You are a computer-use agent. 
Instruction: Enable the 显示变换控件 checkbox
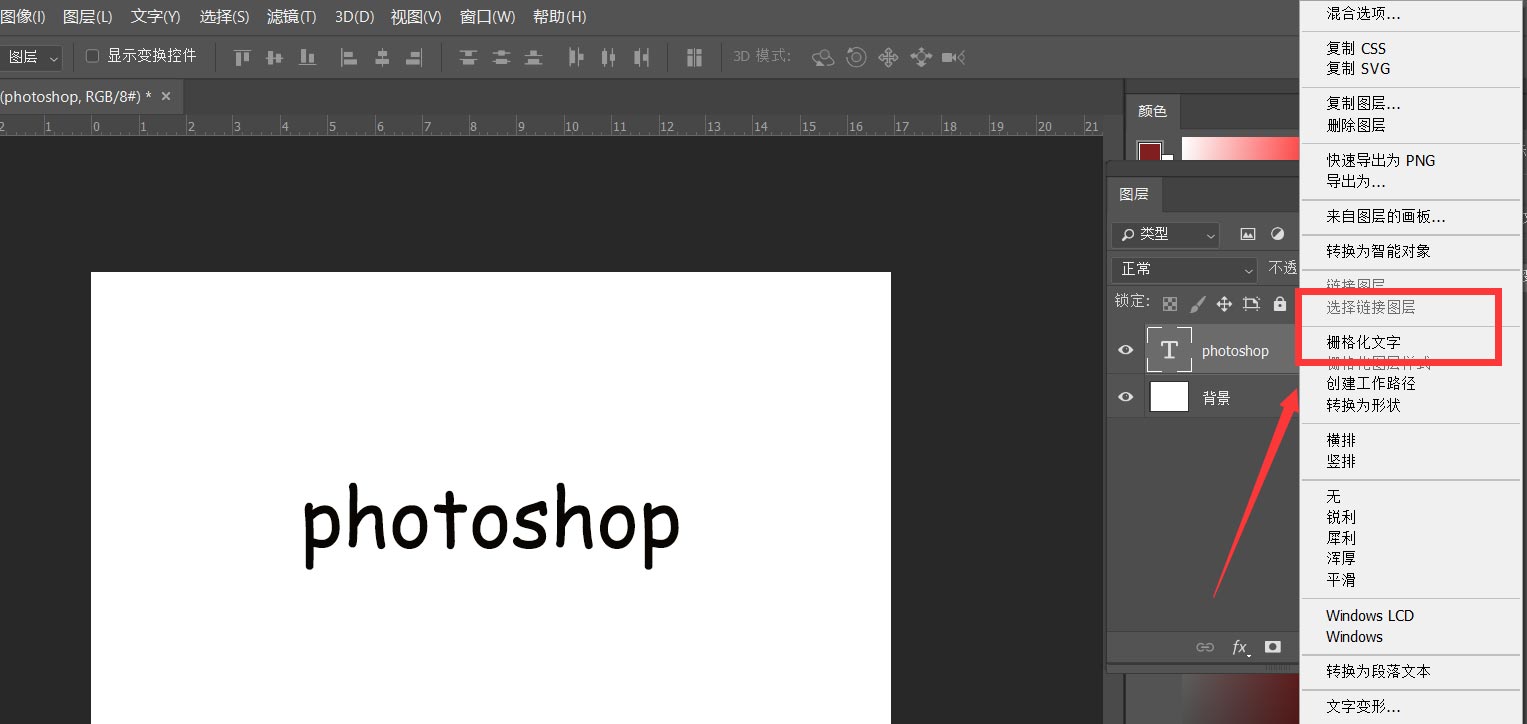pyautogui.click(x=92, y=56)
